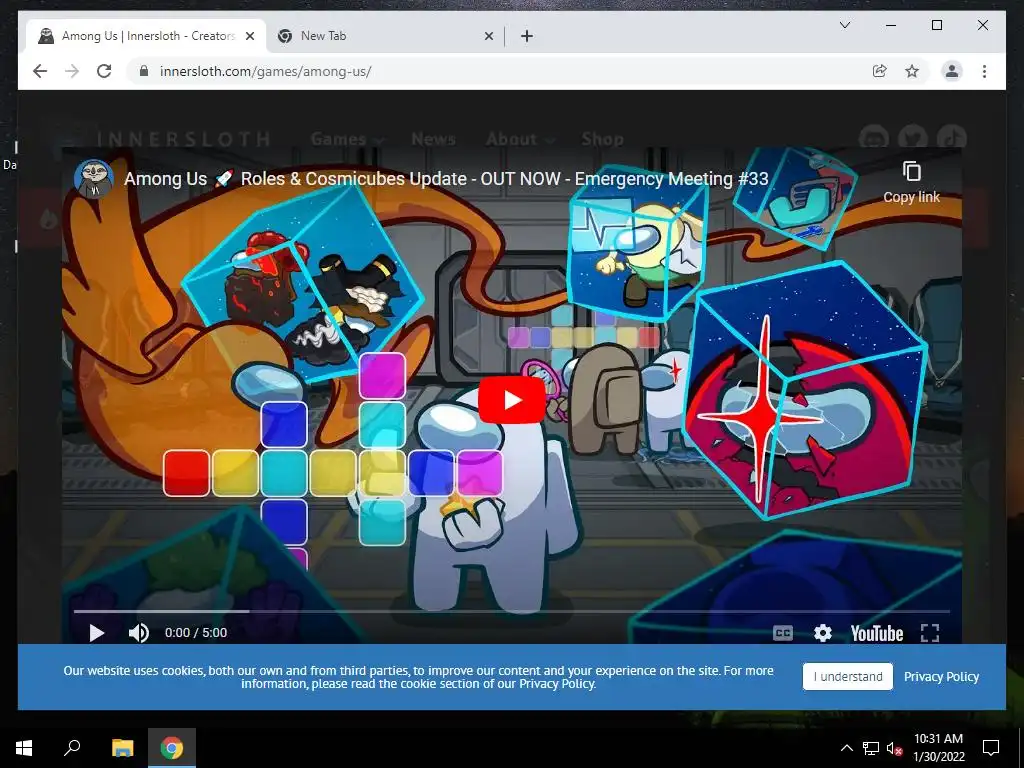Open the Twitter social icon
Viewport: 1024px width, 768px height.
(913, 138)
